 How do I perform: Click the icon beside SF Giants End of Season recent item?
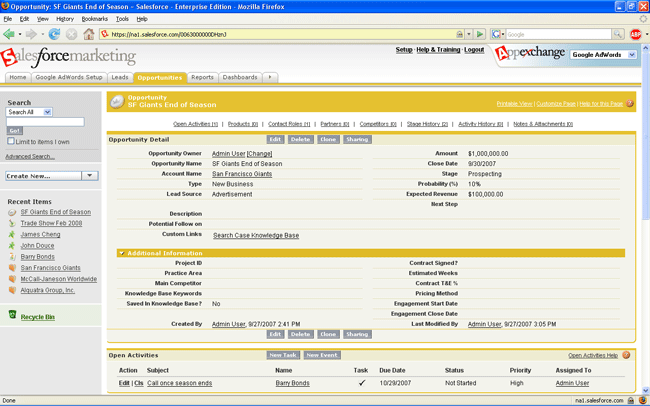tap(12, 212)
